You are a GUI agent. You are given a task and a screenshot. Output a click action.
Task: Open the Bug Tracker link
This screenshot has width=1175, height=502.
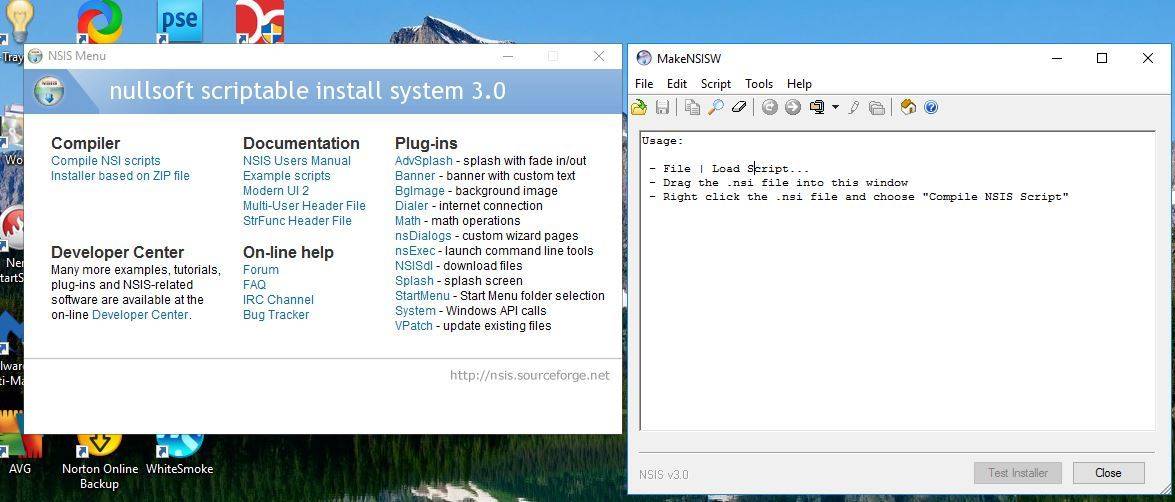tap(276, 315)
